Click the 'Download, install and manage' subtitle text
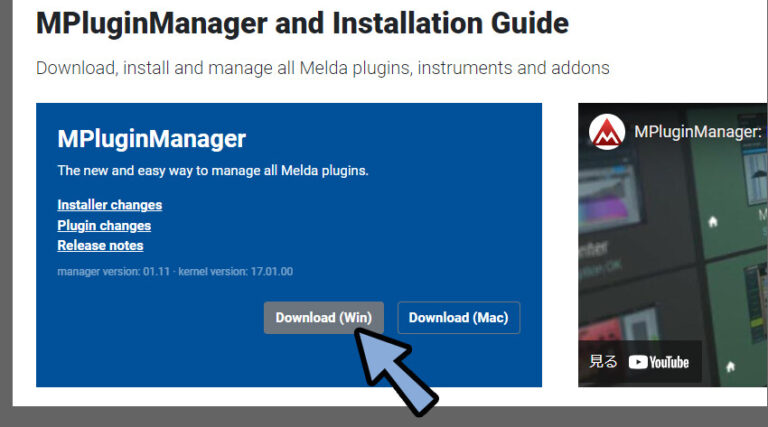Viewport: 768px width, 427px height. [x=322, y=68]
